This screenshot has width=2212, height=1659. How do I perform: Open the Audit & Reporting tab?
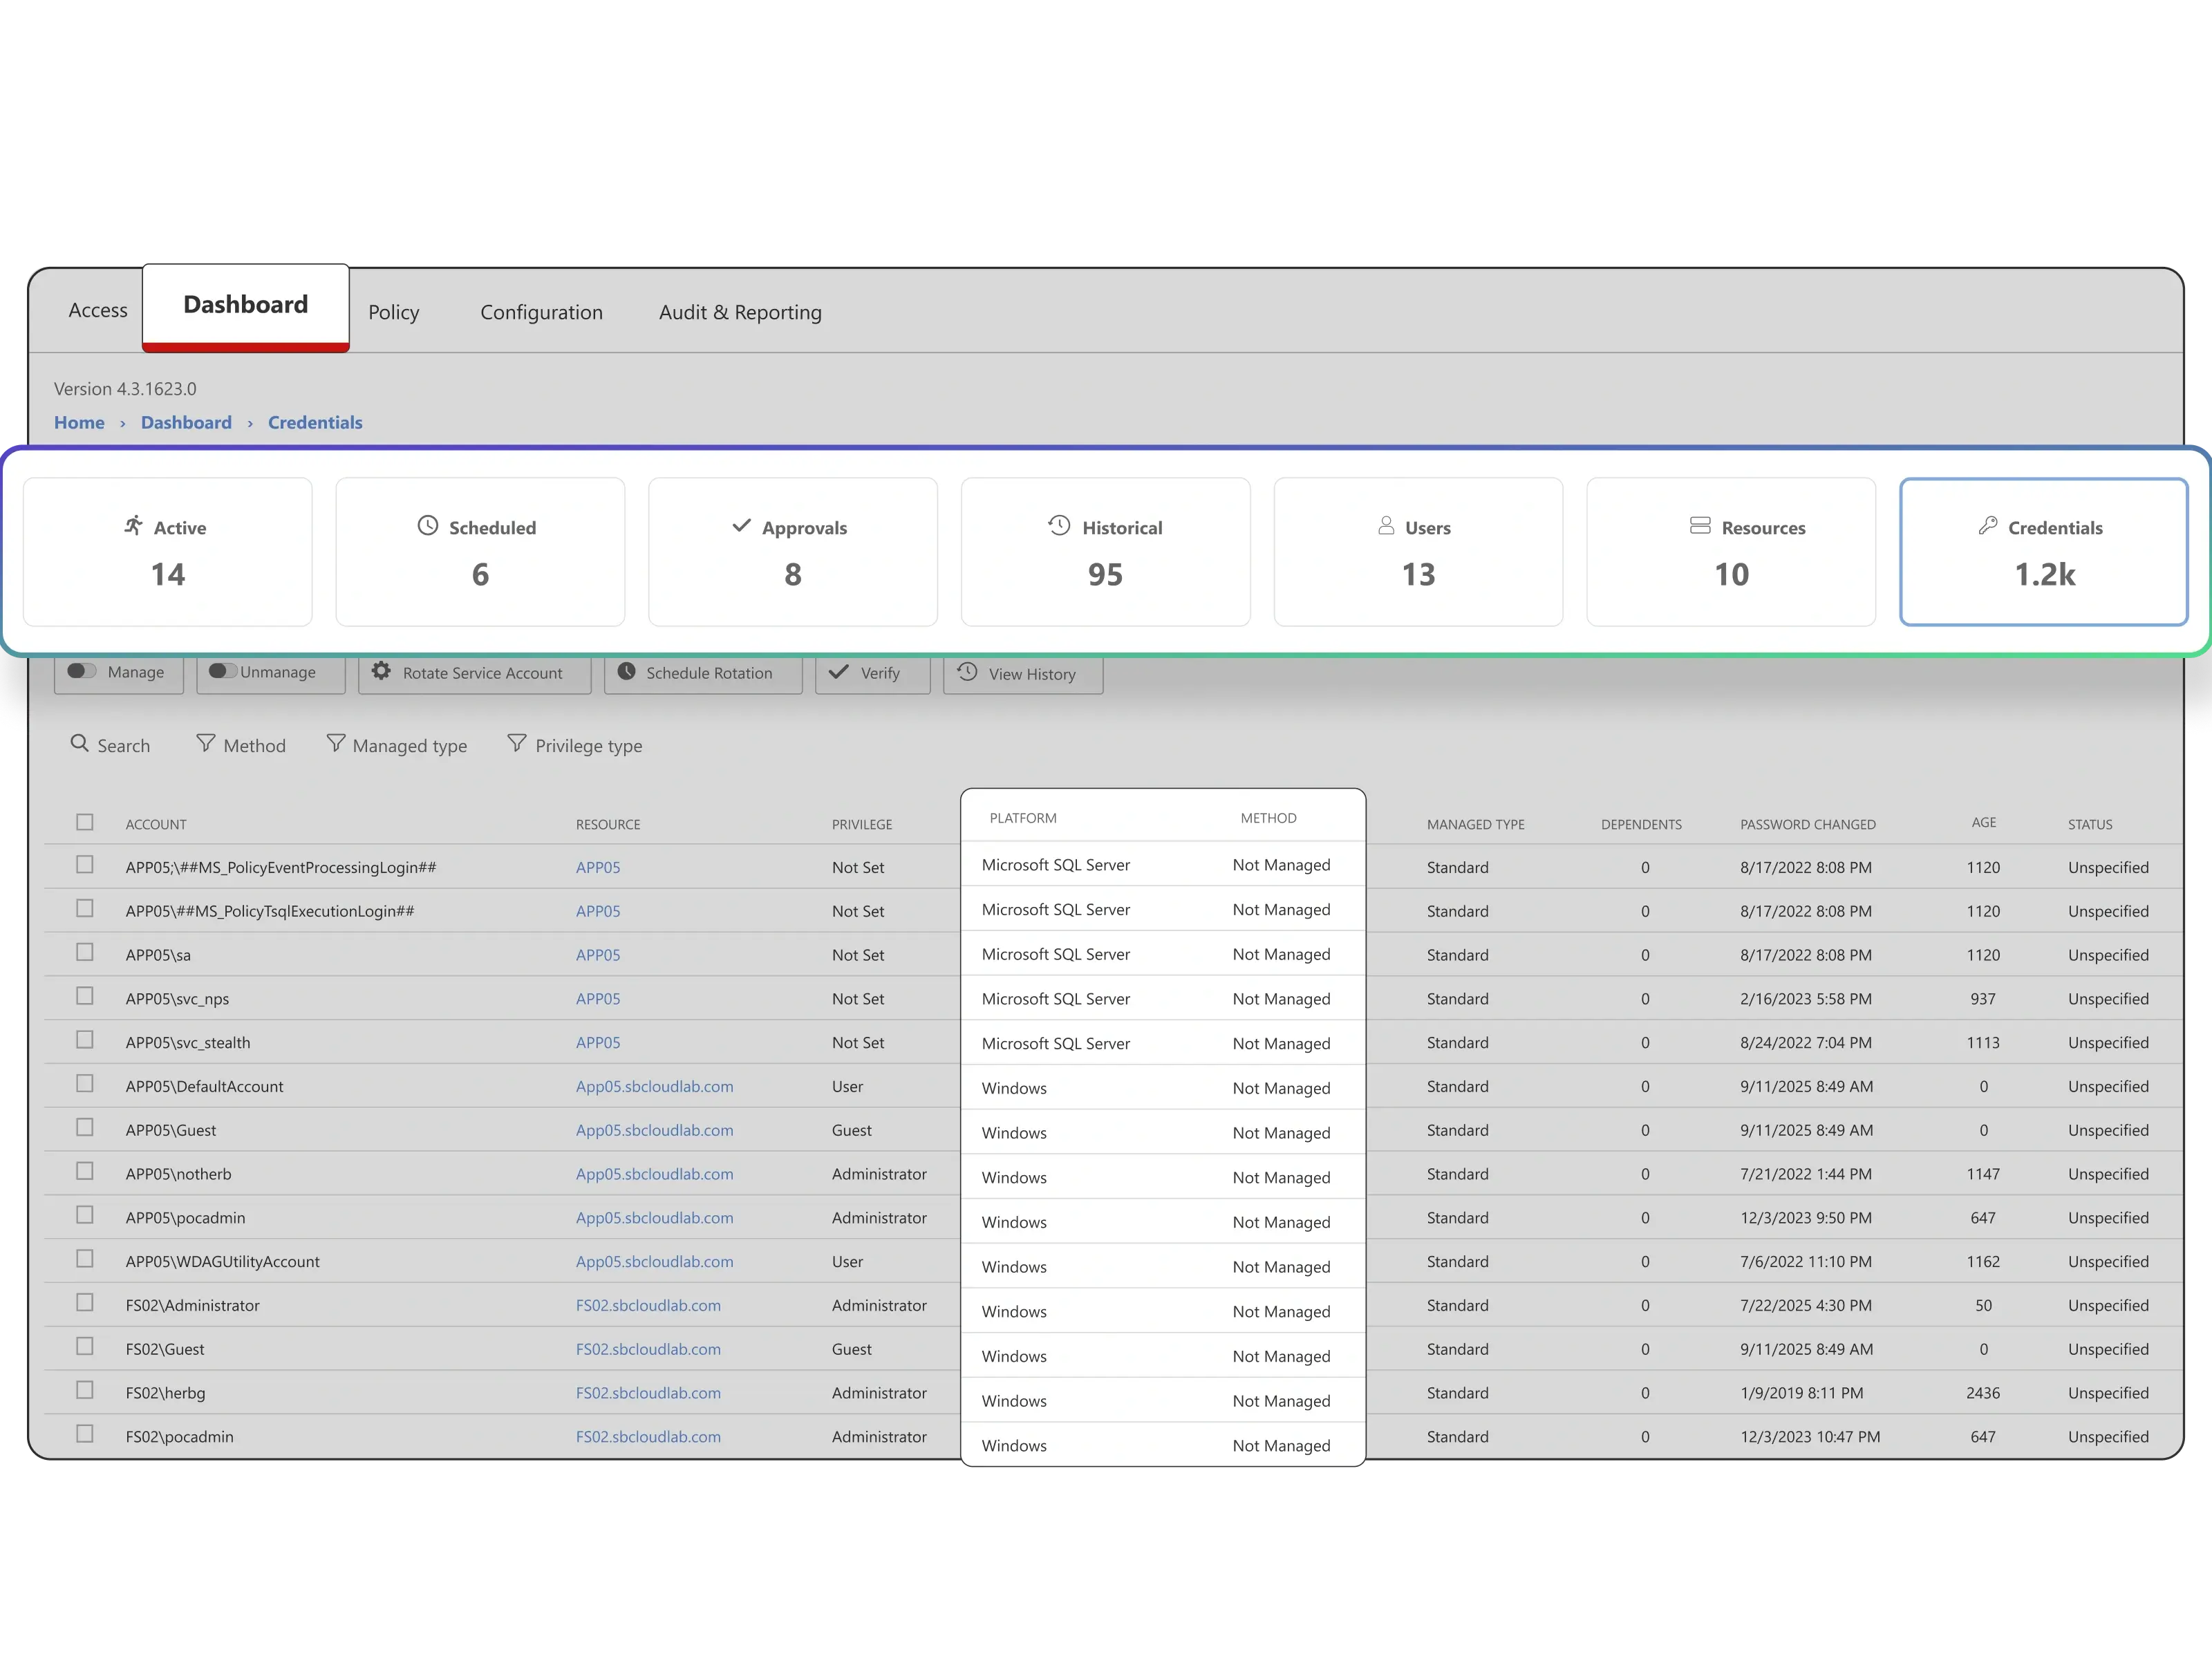740,312
